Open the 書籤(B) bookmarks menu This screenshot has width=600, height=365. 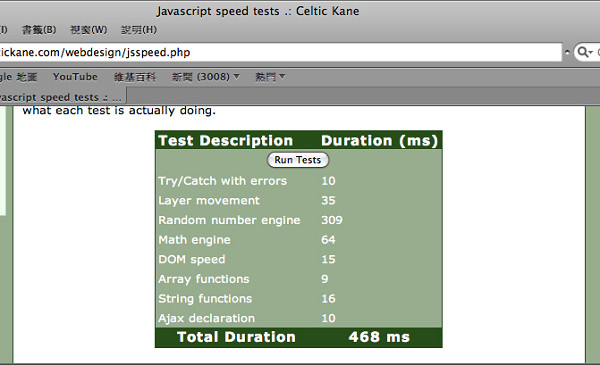coord(39,30)
